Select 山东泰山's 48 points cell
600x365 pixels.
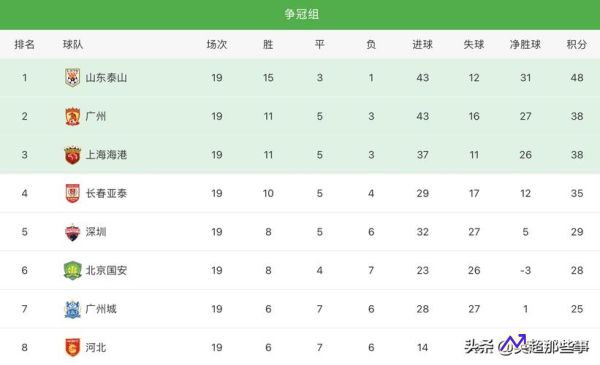click(x=577, y=78)
